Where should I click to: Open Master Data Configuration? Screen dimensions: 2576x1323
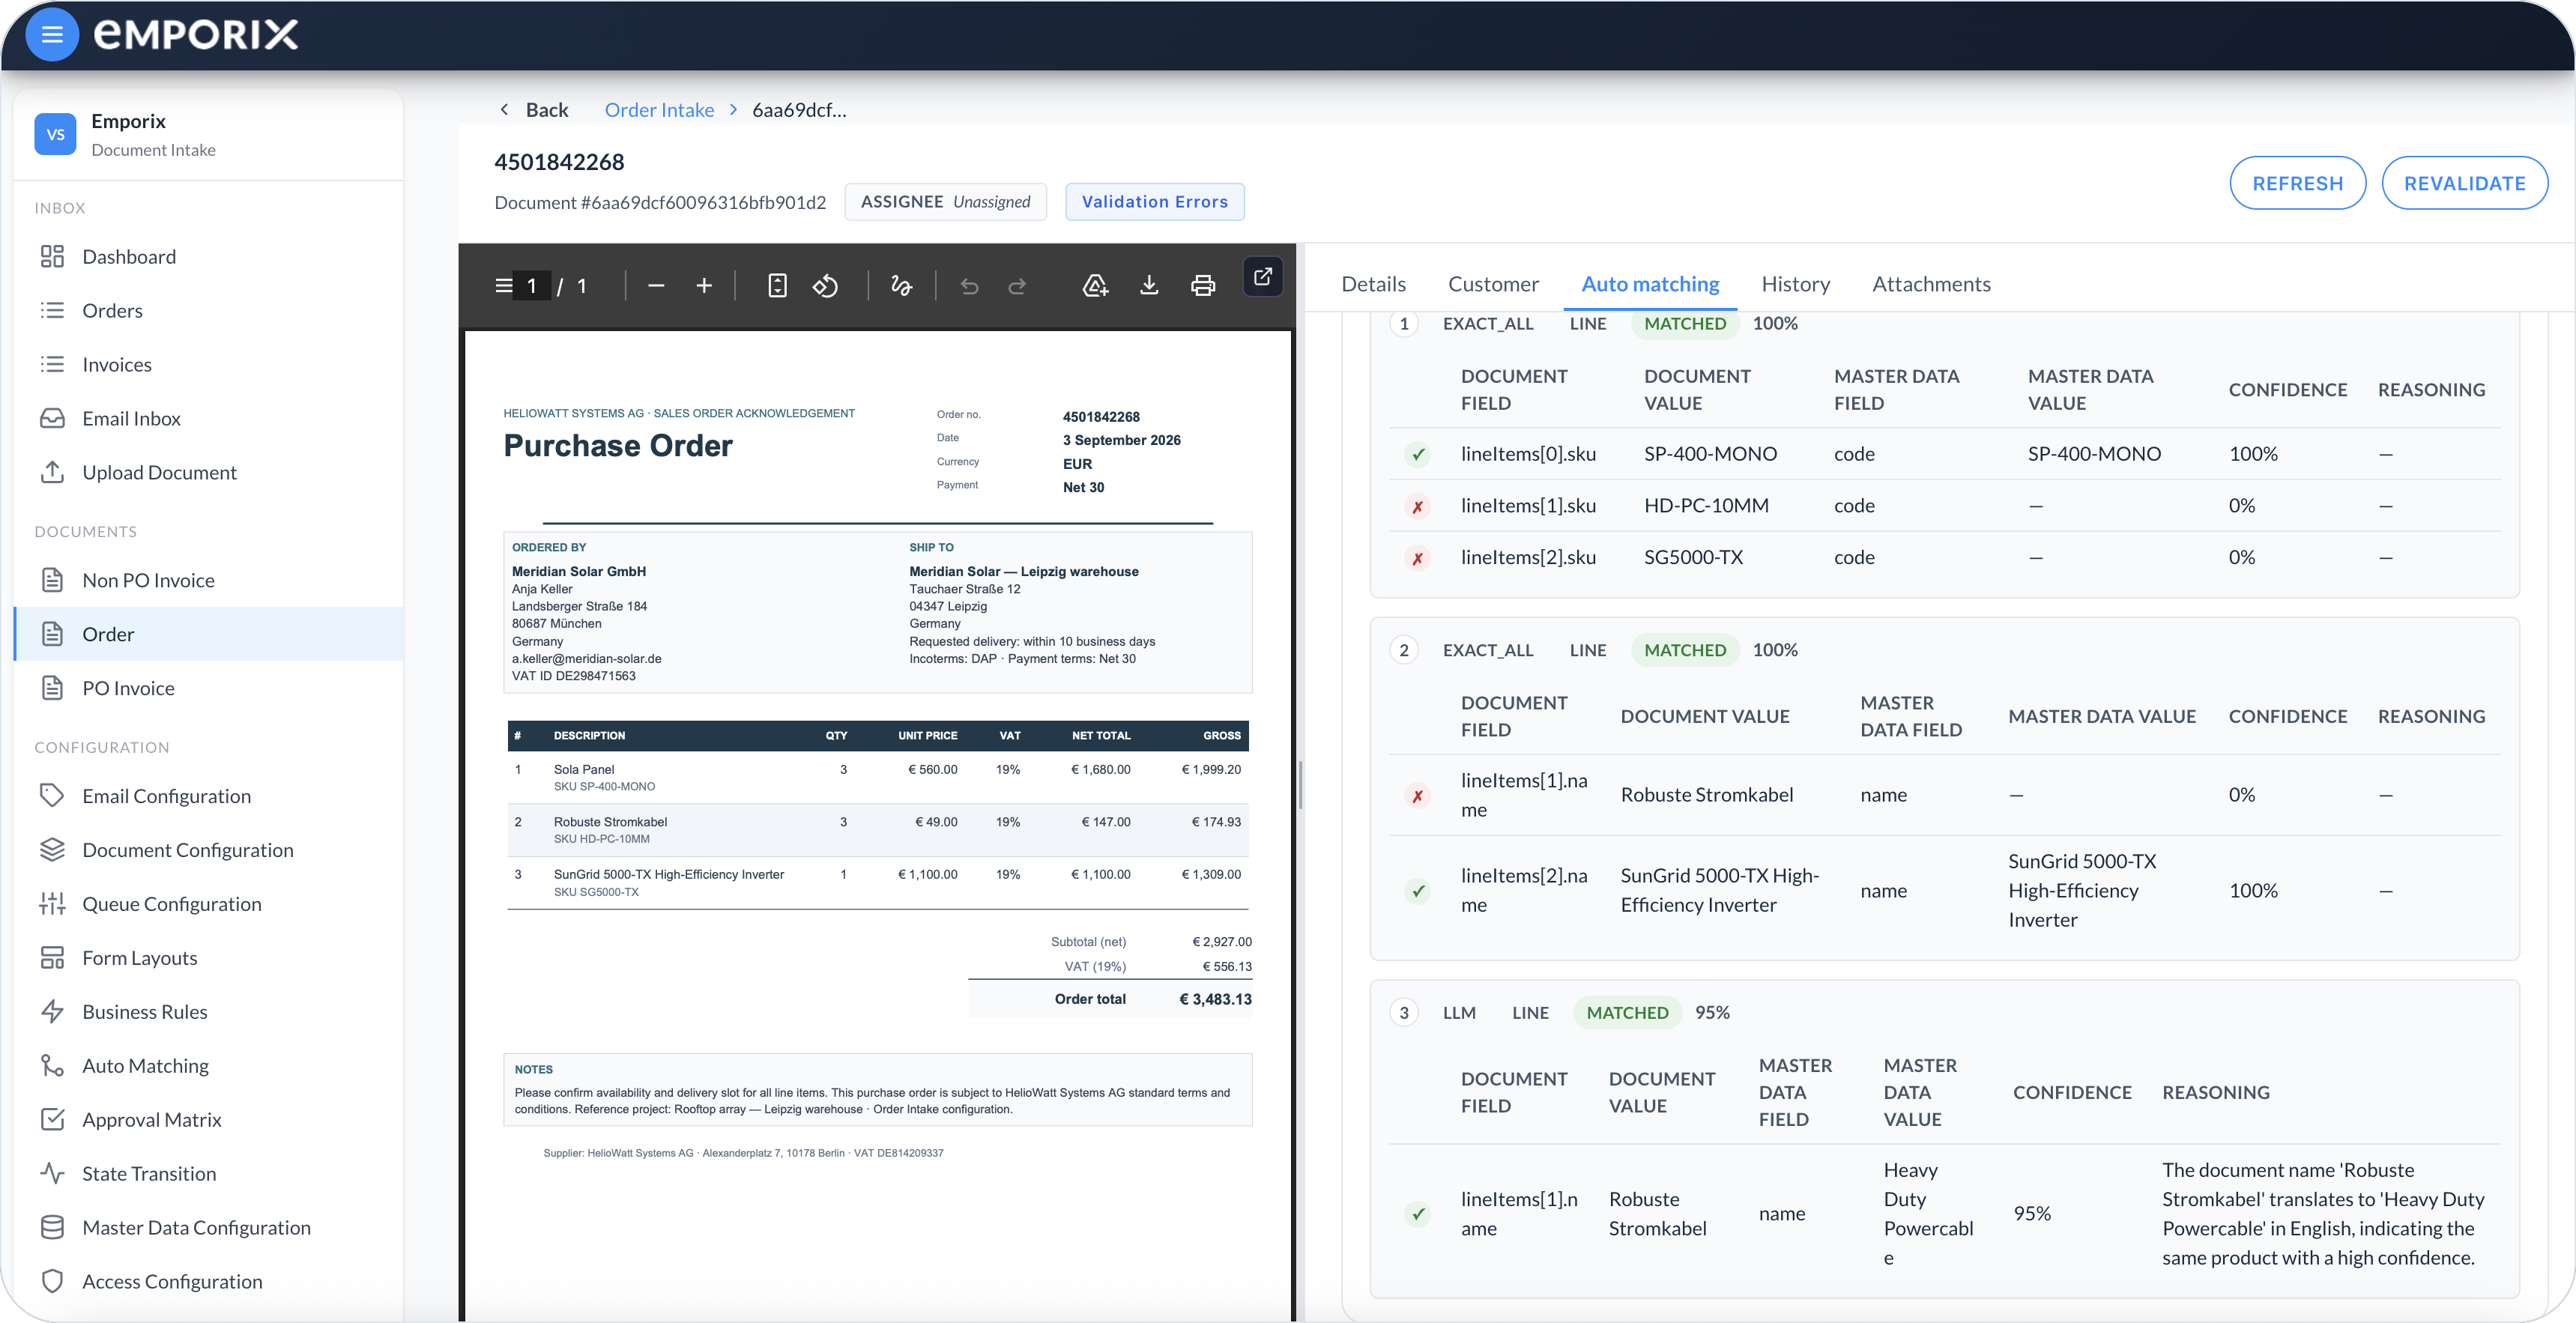click(x=208, y=1228)
